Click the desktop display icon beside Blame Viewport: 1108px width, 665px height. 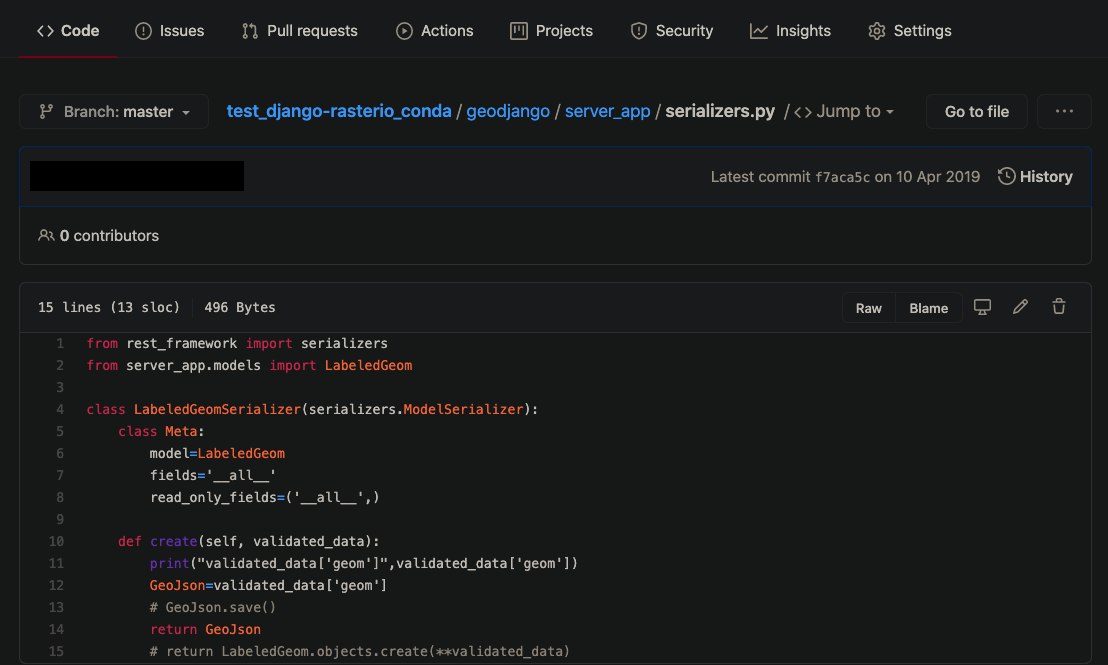pyautogui.click(x=982, y=307)
